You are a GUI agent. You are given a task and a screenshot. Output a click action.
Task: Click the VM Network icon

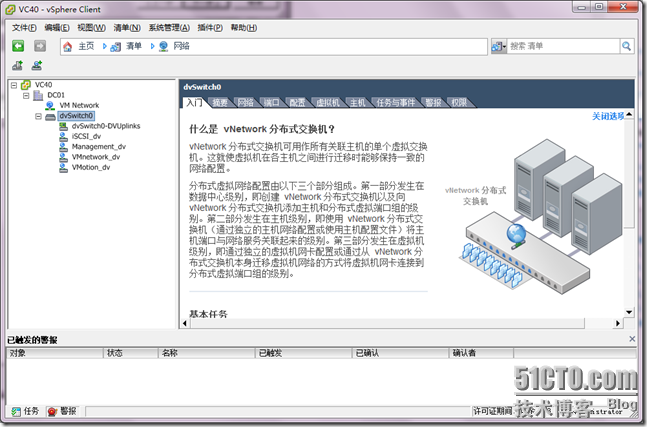click(x=50, y=106)
